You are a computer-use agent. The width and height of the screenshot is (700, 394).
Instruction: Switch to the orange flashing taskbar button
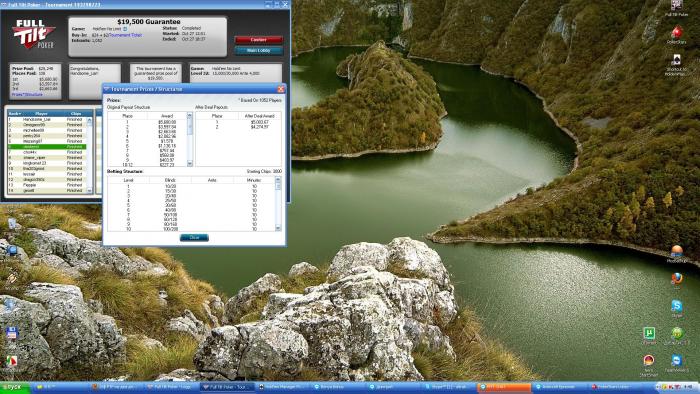[x=504, y=387]
